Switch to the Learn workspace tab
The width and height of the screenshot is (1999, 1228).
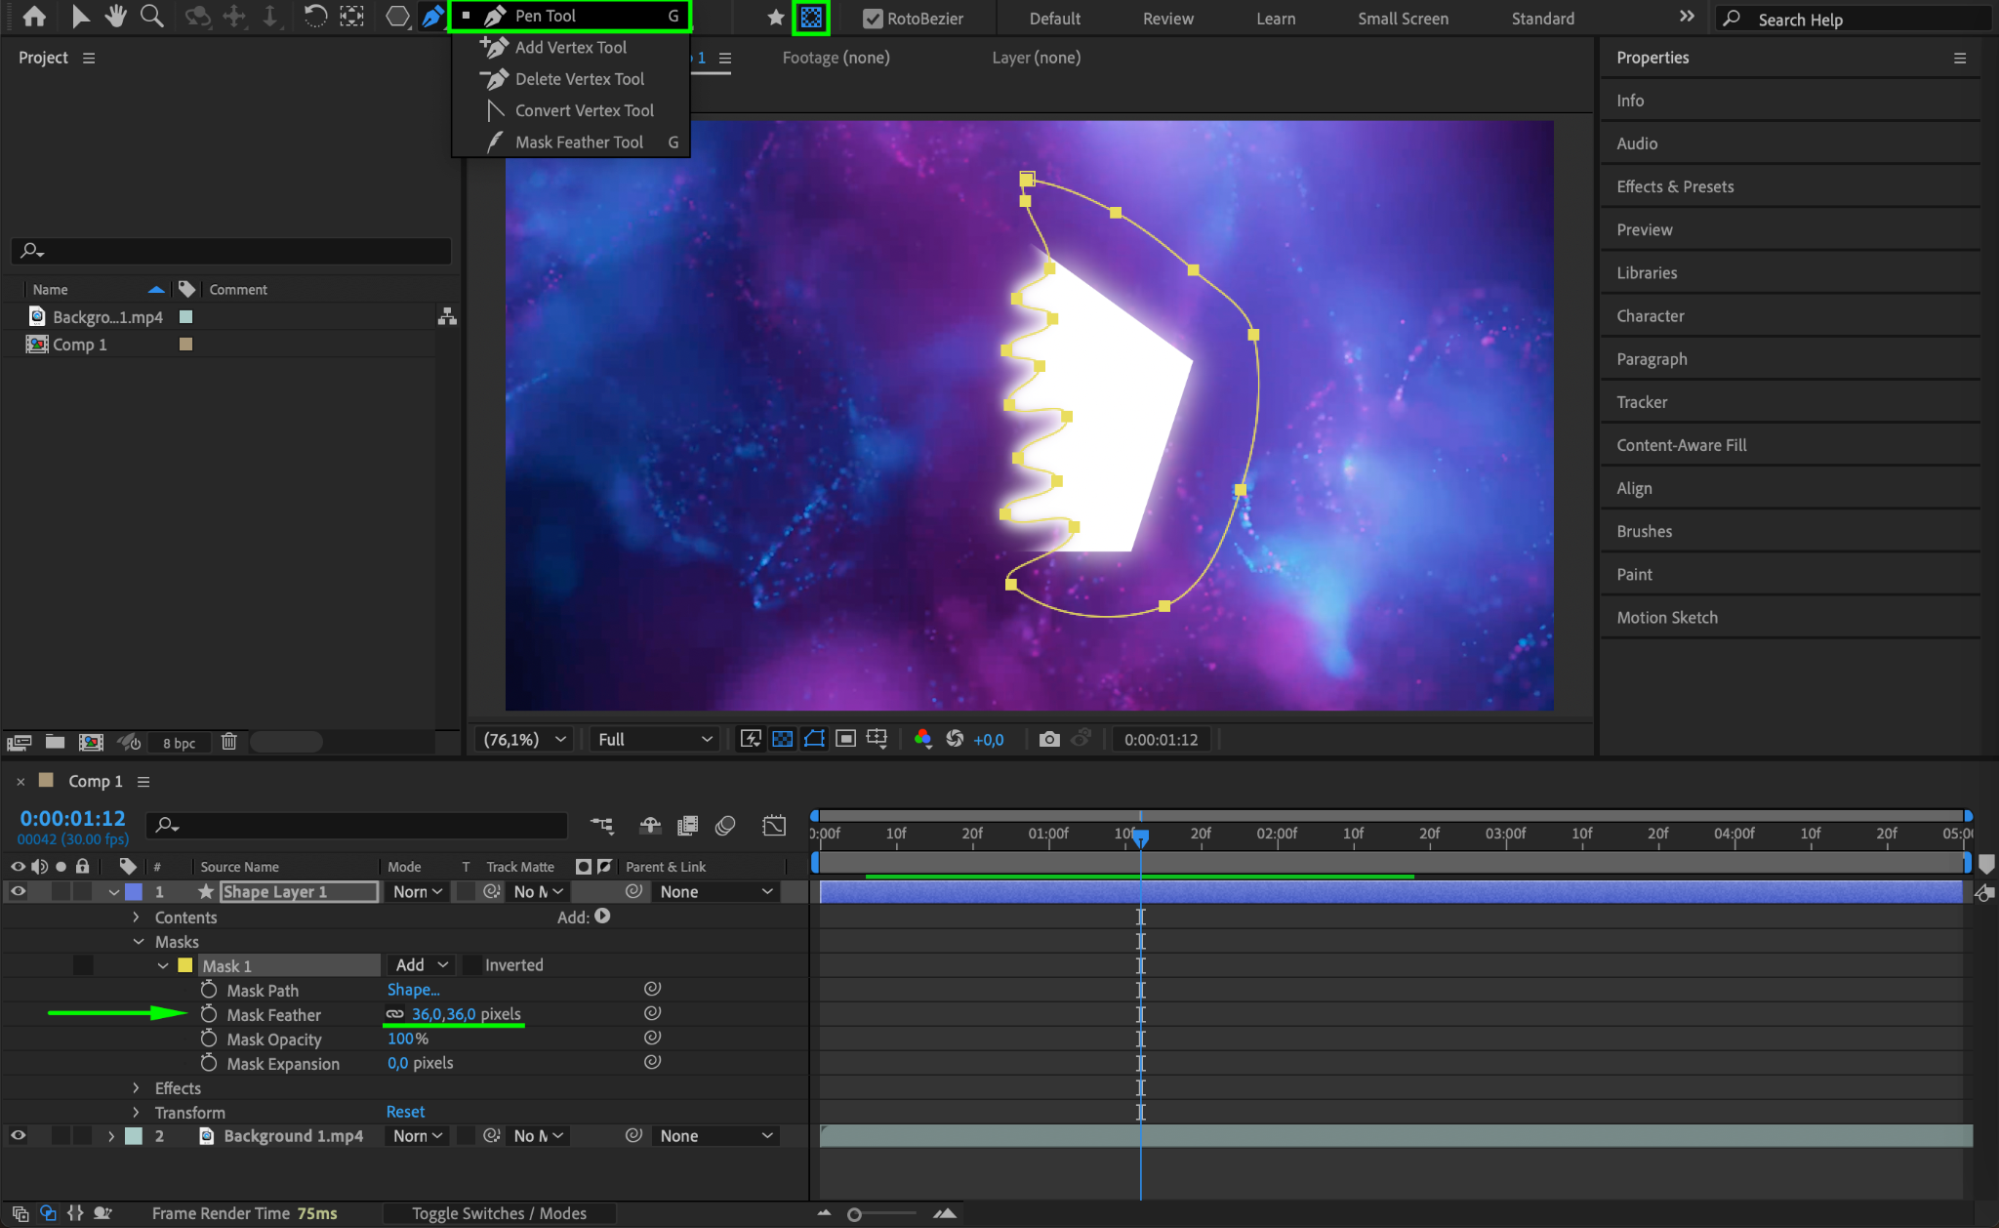point(1275,18)
